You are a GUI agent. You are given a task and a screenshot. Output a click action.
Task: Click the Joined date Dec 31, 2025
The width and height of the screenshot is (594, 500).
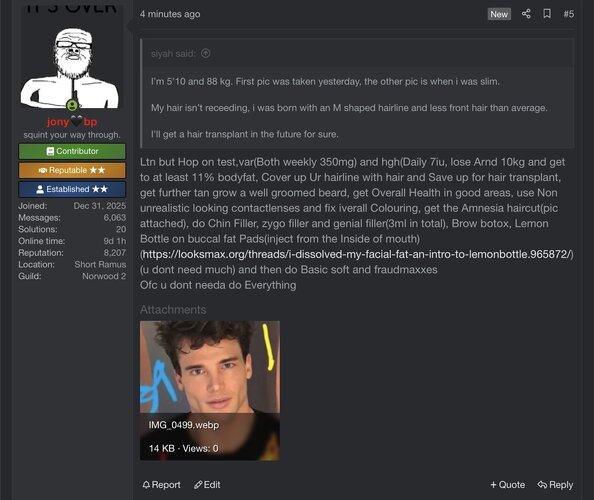(x=100, y=206)
